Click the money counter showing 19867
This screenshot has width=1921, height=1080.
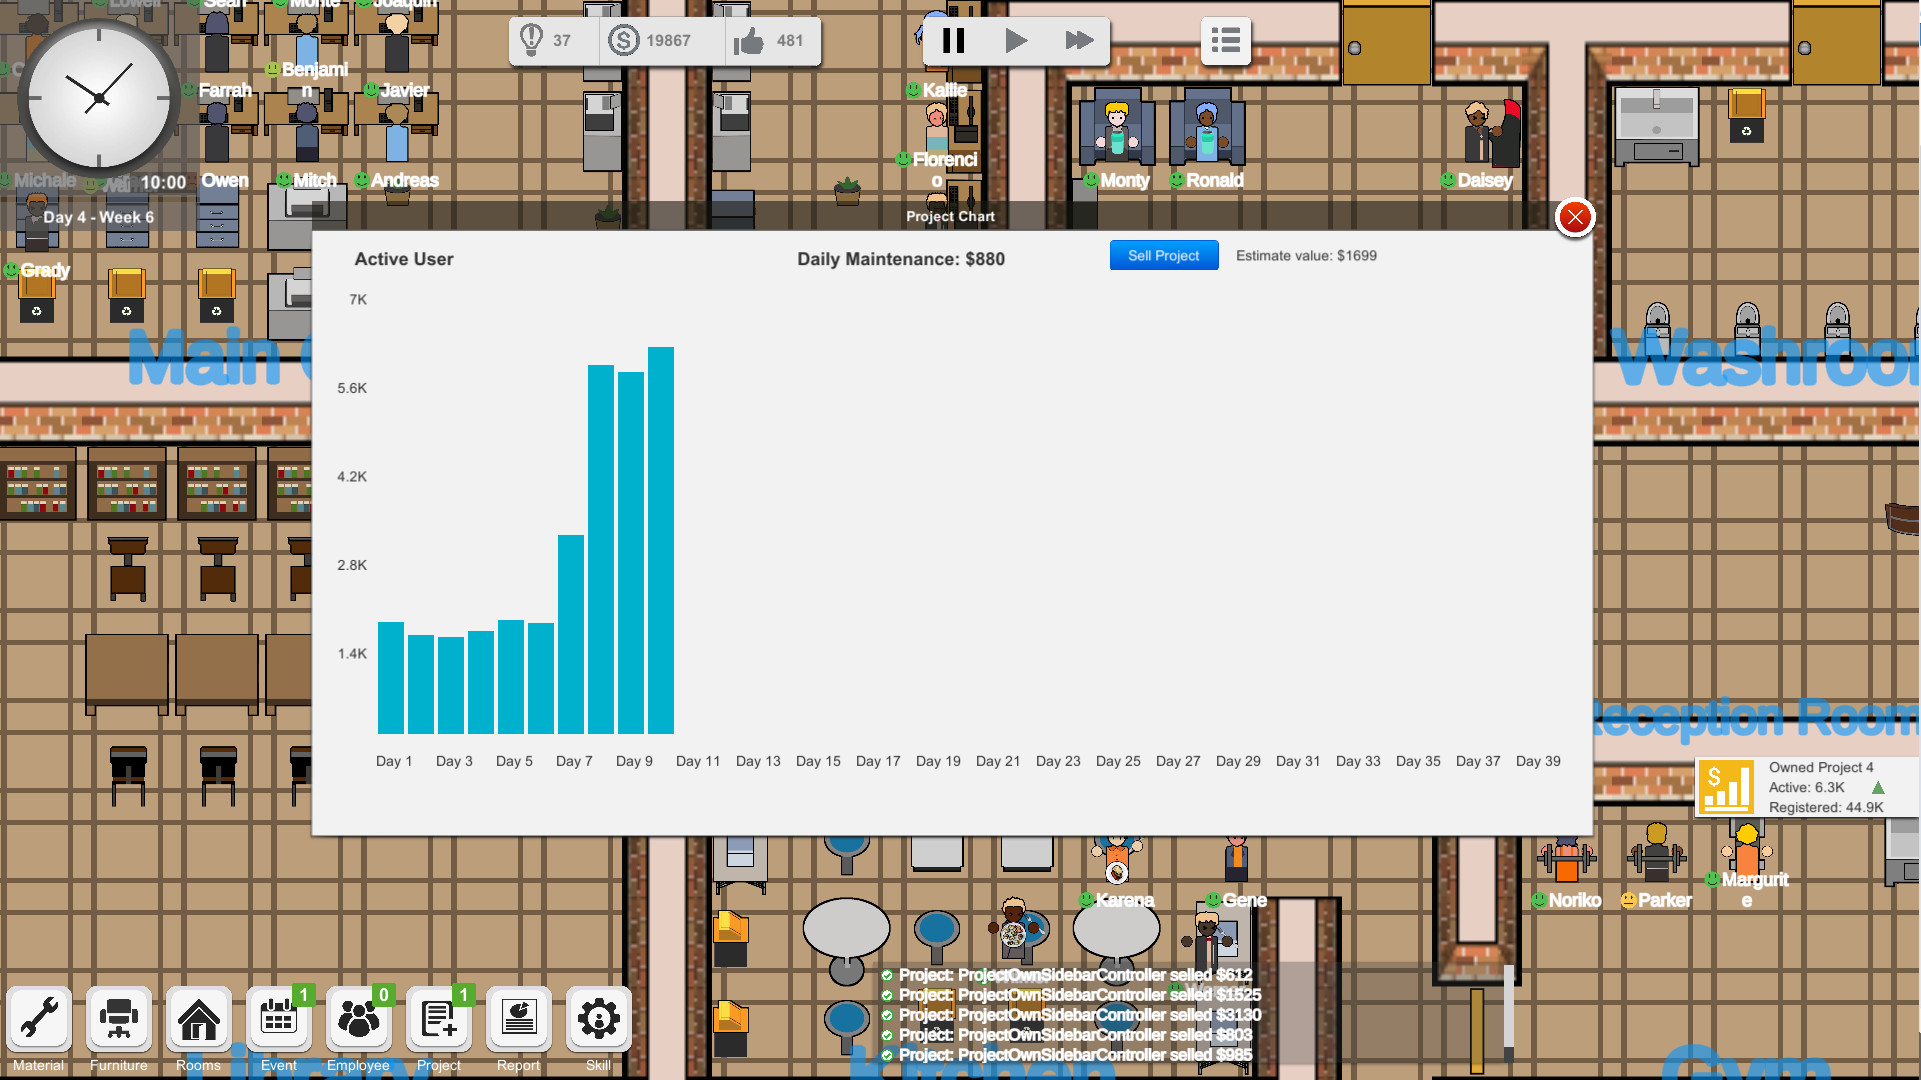coord(648,41)
